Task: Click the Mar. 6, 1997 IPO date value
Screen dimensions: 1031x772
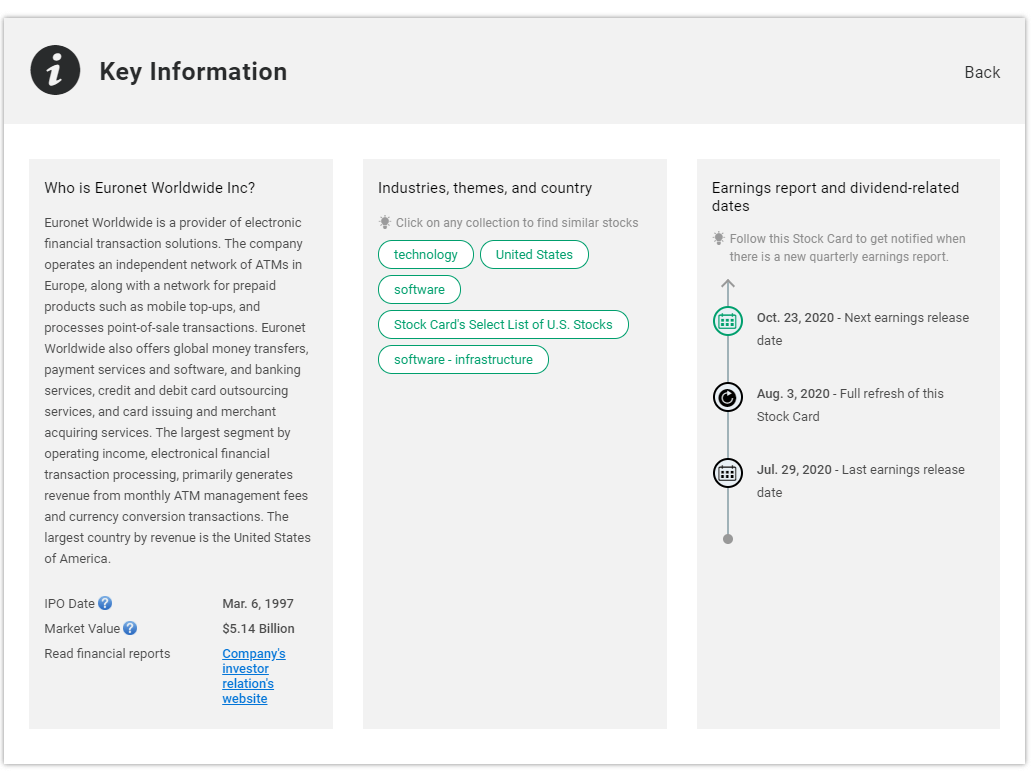Action: click(x=258, y=604)
